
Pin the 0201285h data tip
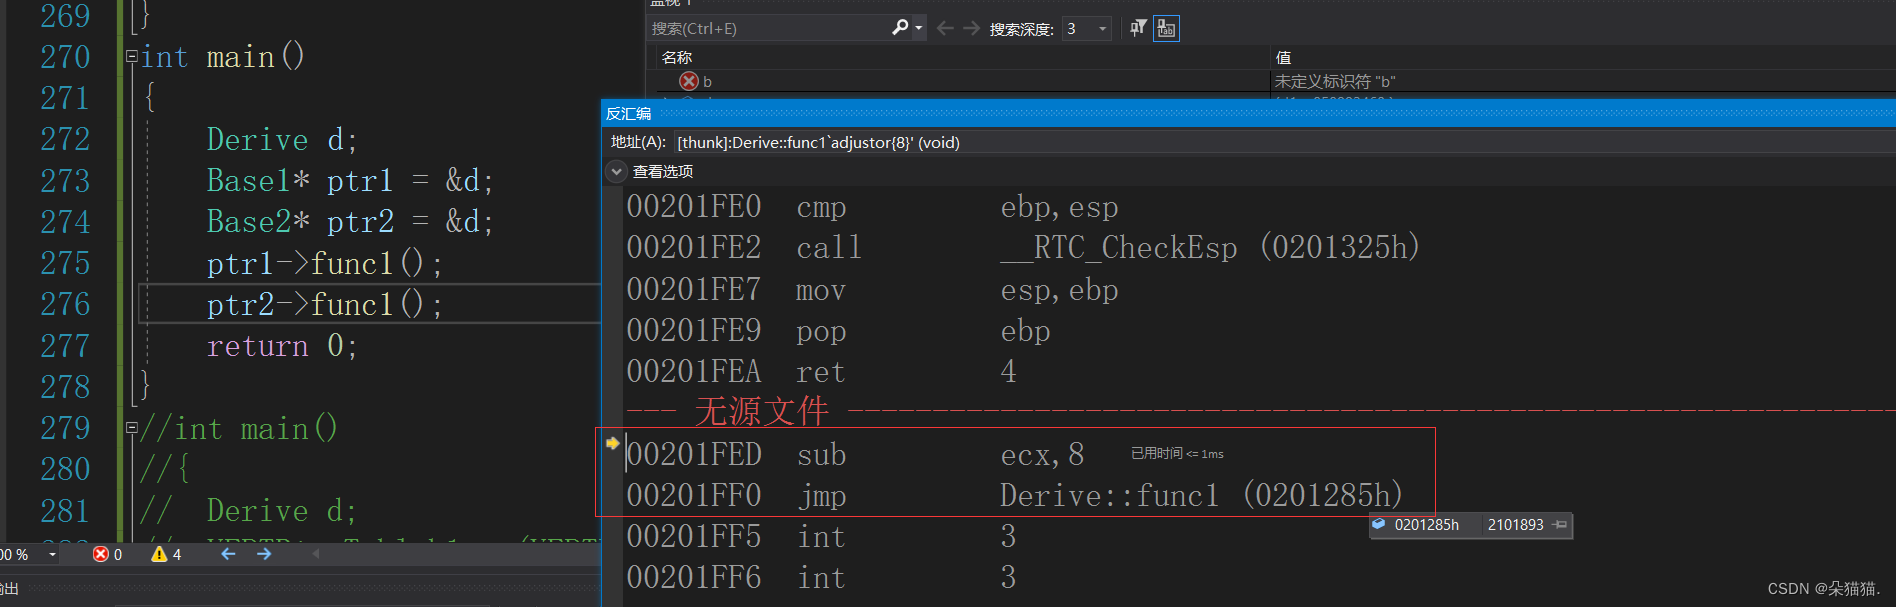(x=1560, y=525)
